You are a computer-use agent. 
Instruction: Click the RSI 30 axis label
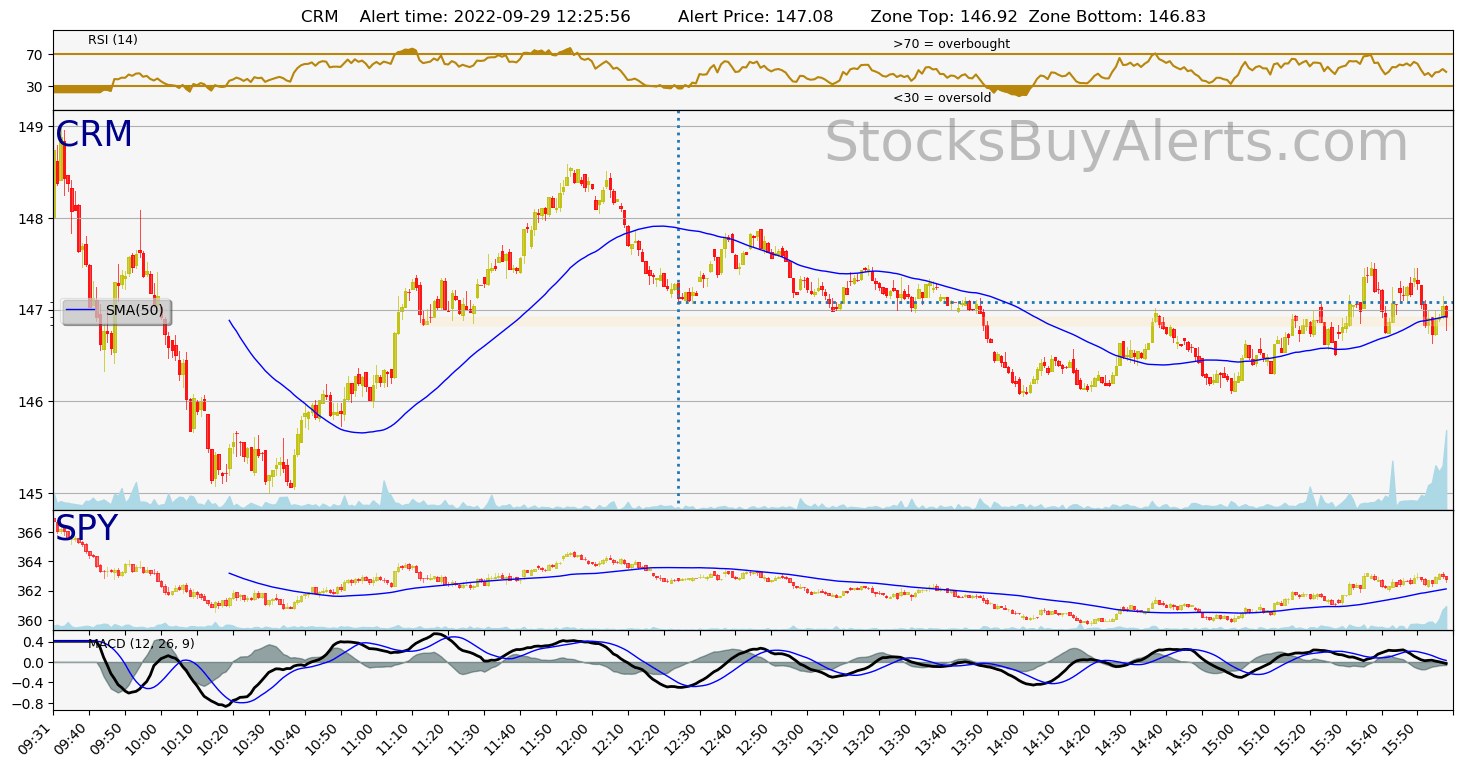pyautogui.click(x=34, y=87)
